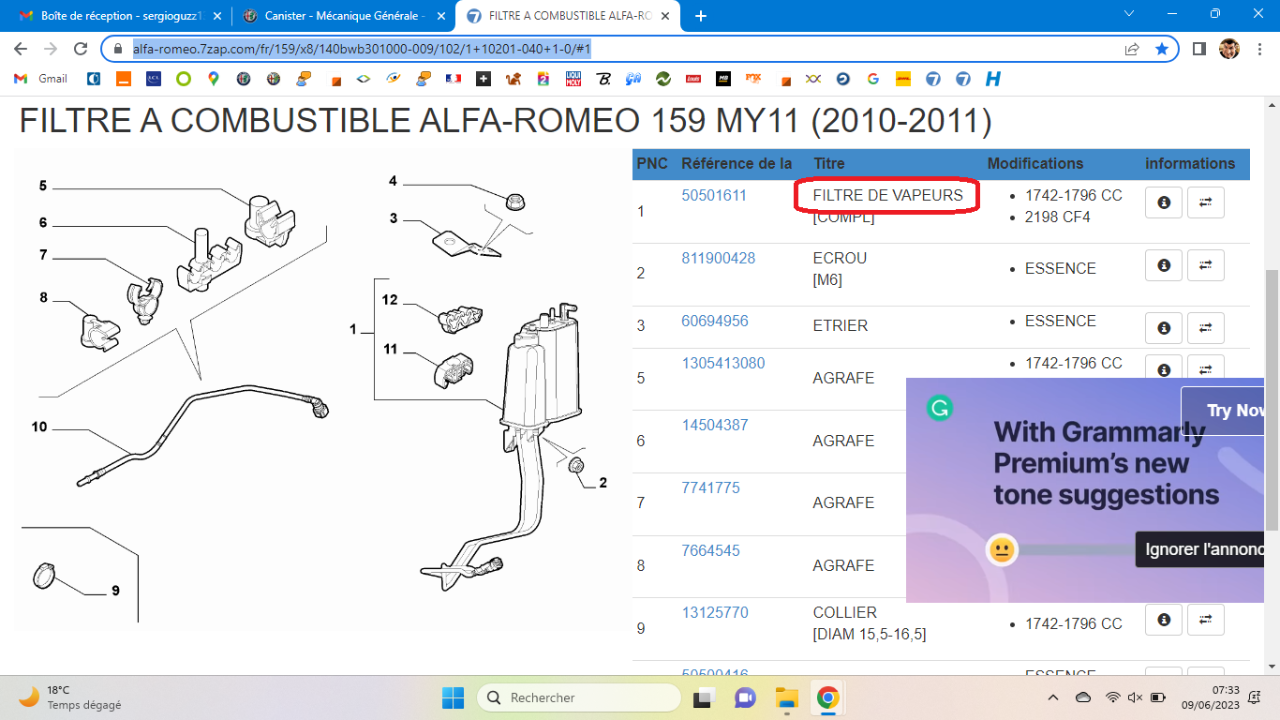This screenshot has width=1280, height=720.
Task: Select the FILTRE A COMBUSTIBLE ALFA-ROMEO tab
Action: tap(568, 16)
